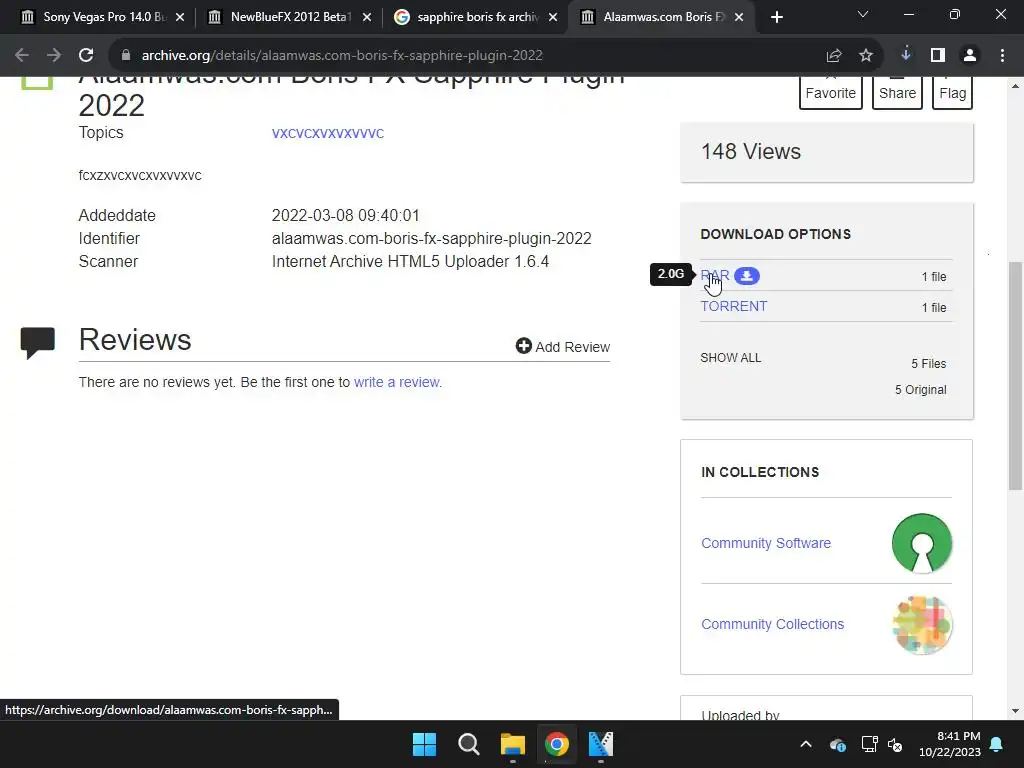Screen dimensions: 1024x768
Task: Open the video editor taskbar icon
Action: pyautogui.click(x=601, y=744)
